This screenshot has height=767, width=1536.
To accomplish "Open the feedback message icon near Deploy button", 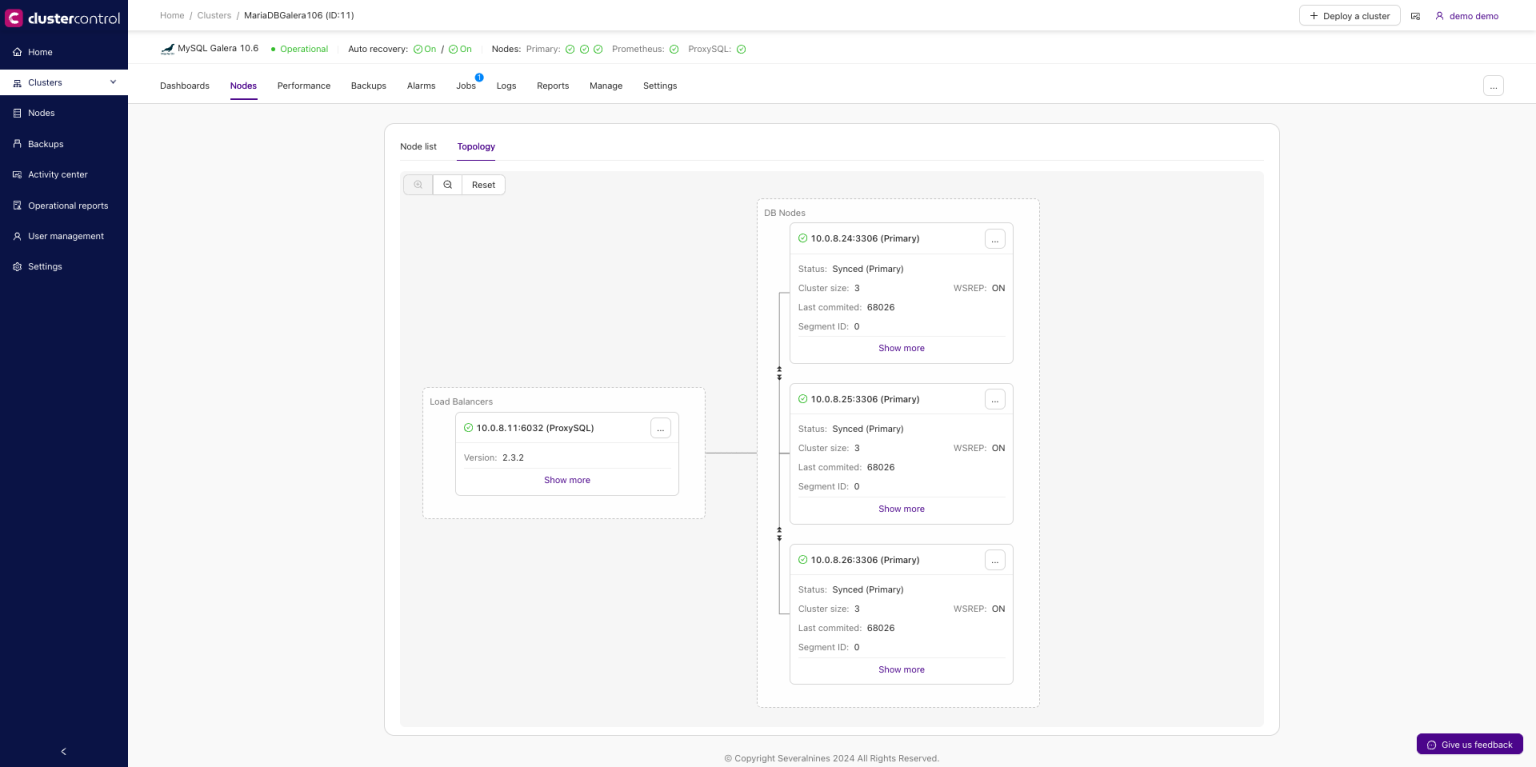I will pyautogui.click(x=1417, y=15).
